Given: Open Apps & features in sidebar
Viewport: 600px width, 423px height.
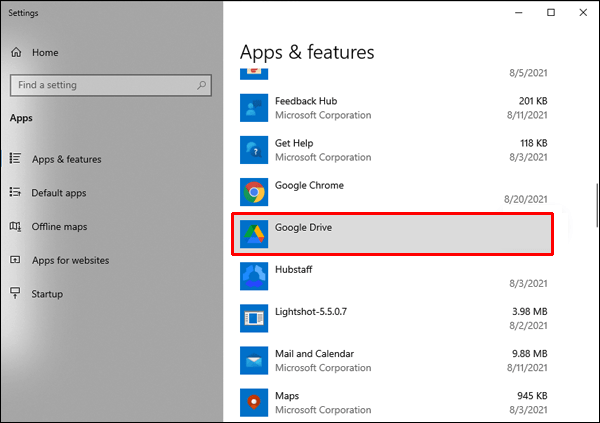Looking at the screenshot, I should click(x=66, y=159).
